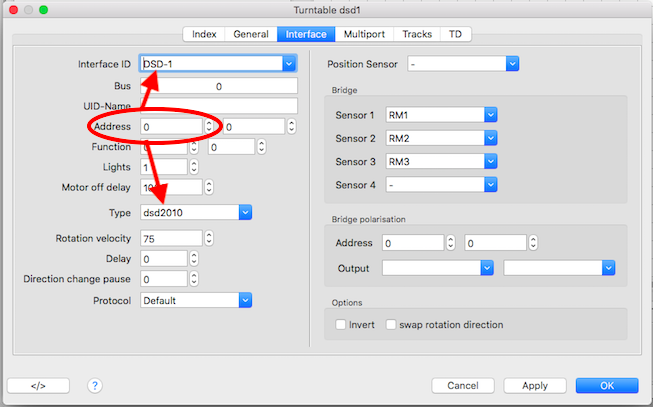Image resolution: width=653 pixels, height=407 pixels.
Task: Click the Delay stepper arrows
Action: click(193, 259)
